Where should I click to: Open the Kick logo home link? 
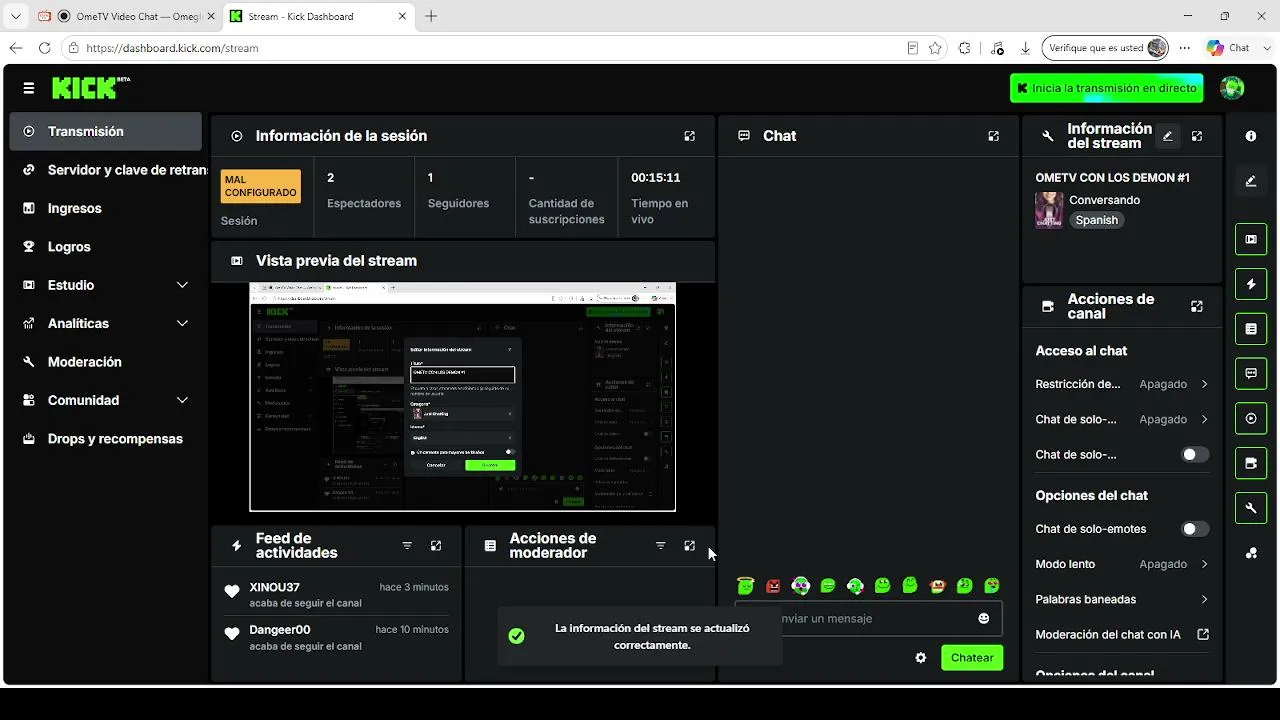[x=91, y=88]
